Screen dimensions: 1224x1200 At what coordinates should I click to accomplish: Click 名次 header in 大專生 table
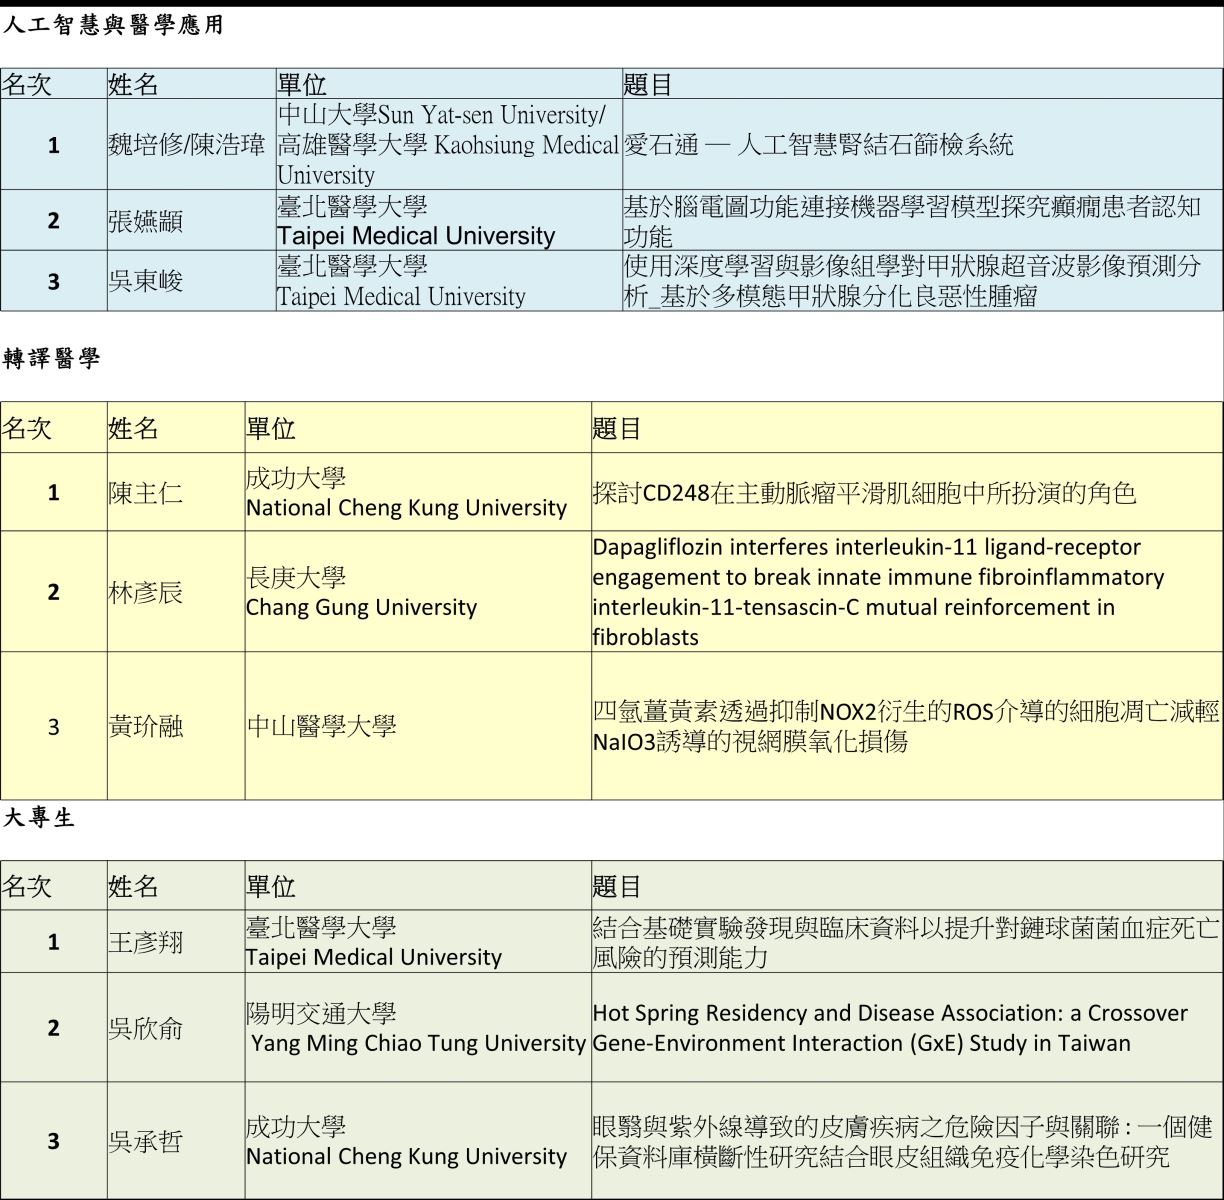[27, 887]
